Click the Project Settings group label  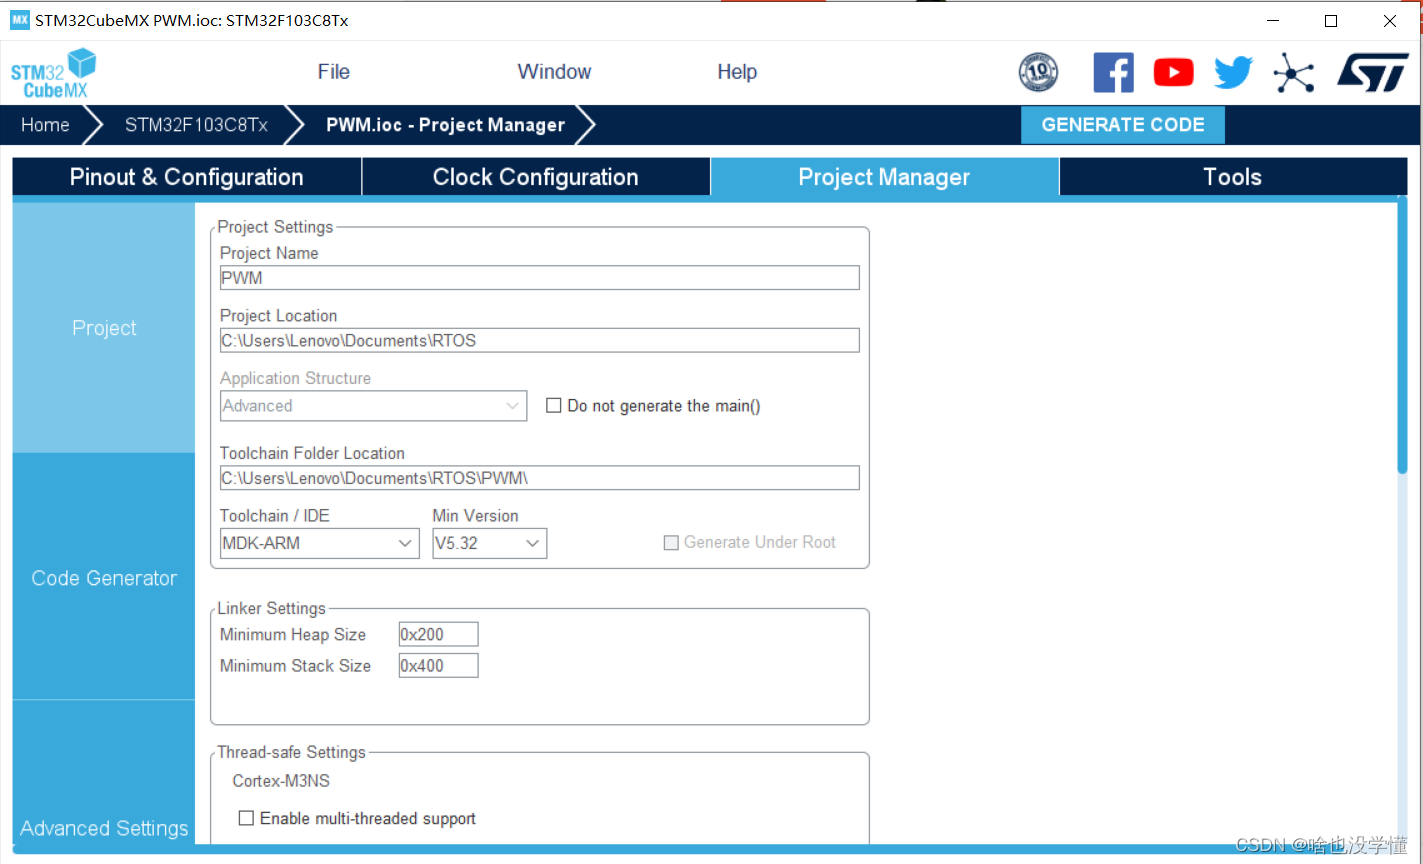point(275,227)
